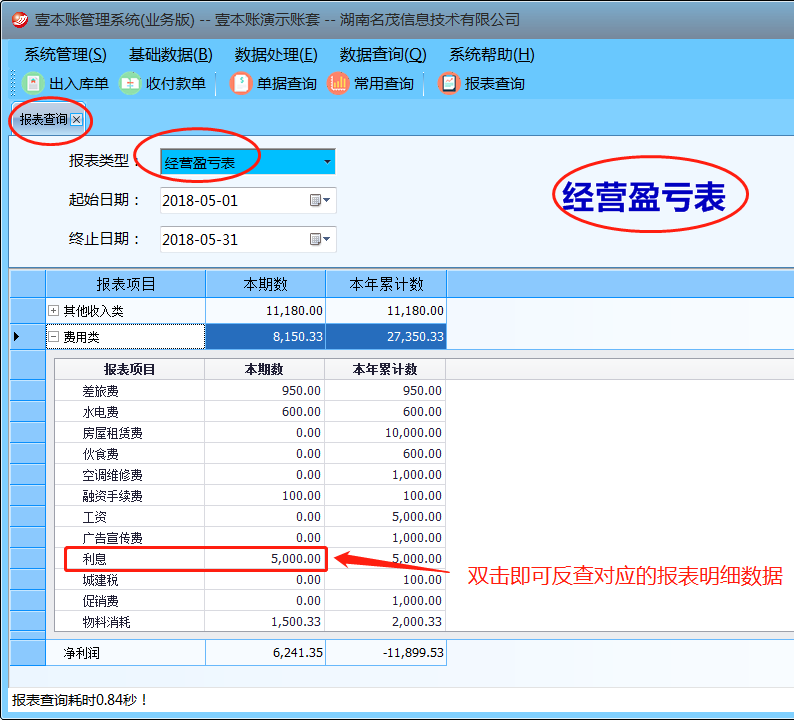
Task: Open the 单据查询 toolbar icon
Action: (241, 84)
